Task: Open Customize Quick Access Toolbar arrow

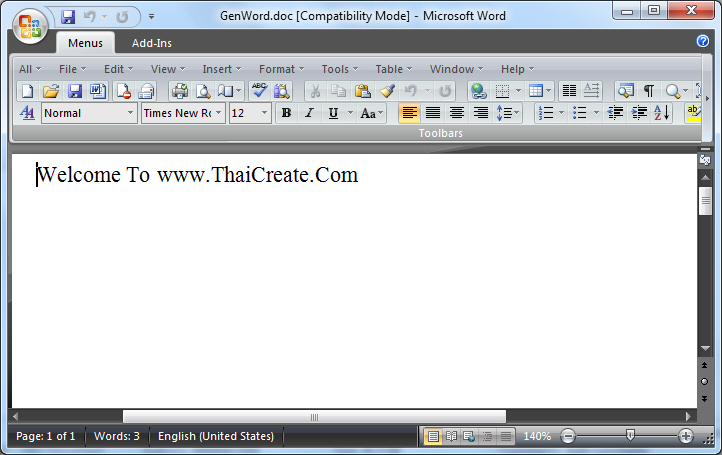Action: pyautogui.click(x=151, y=17)
